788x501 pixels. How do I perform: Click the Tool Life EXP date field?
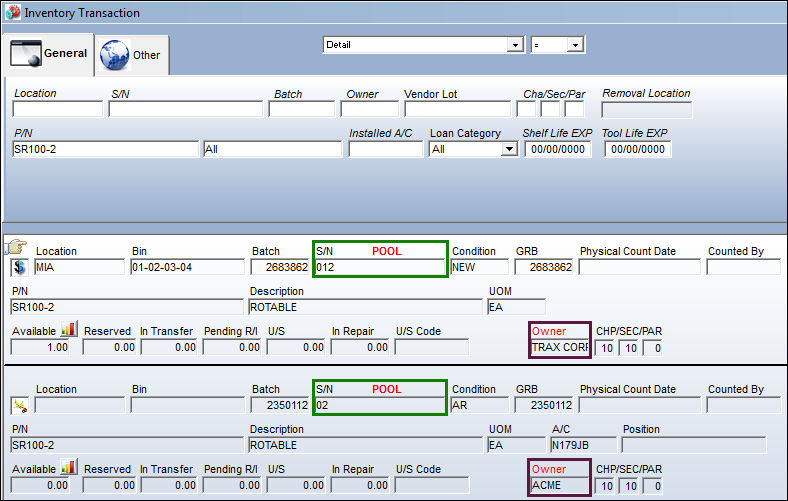(x=638, y=149)
